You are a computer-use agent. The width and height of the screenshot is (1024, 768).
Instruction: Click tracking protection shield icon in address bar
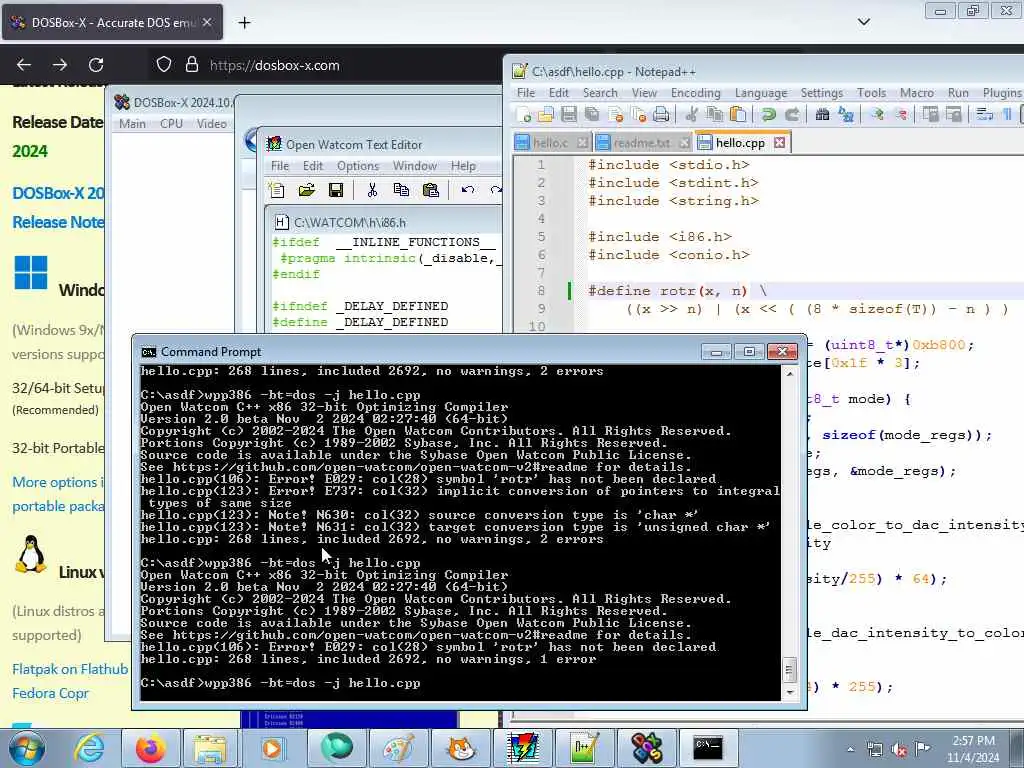coord(164,65)
